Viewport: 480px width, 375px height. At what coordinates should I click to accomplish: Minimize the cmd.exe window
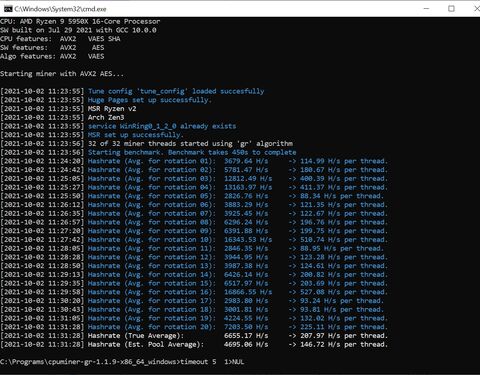coord(426,9)
